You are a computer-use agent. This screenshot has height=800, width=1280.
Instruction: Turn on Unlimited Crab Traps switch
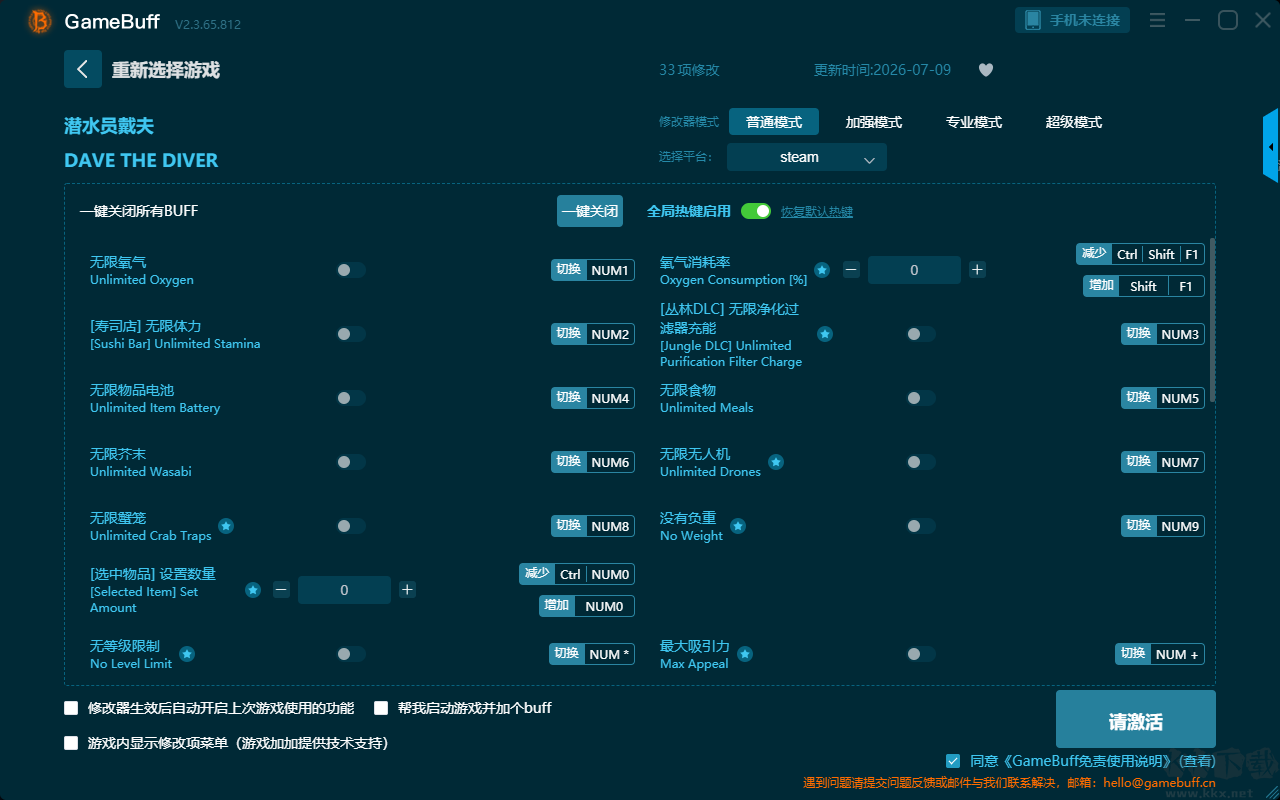coord(351,526)
